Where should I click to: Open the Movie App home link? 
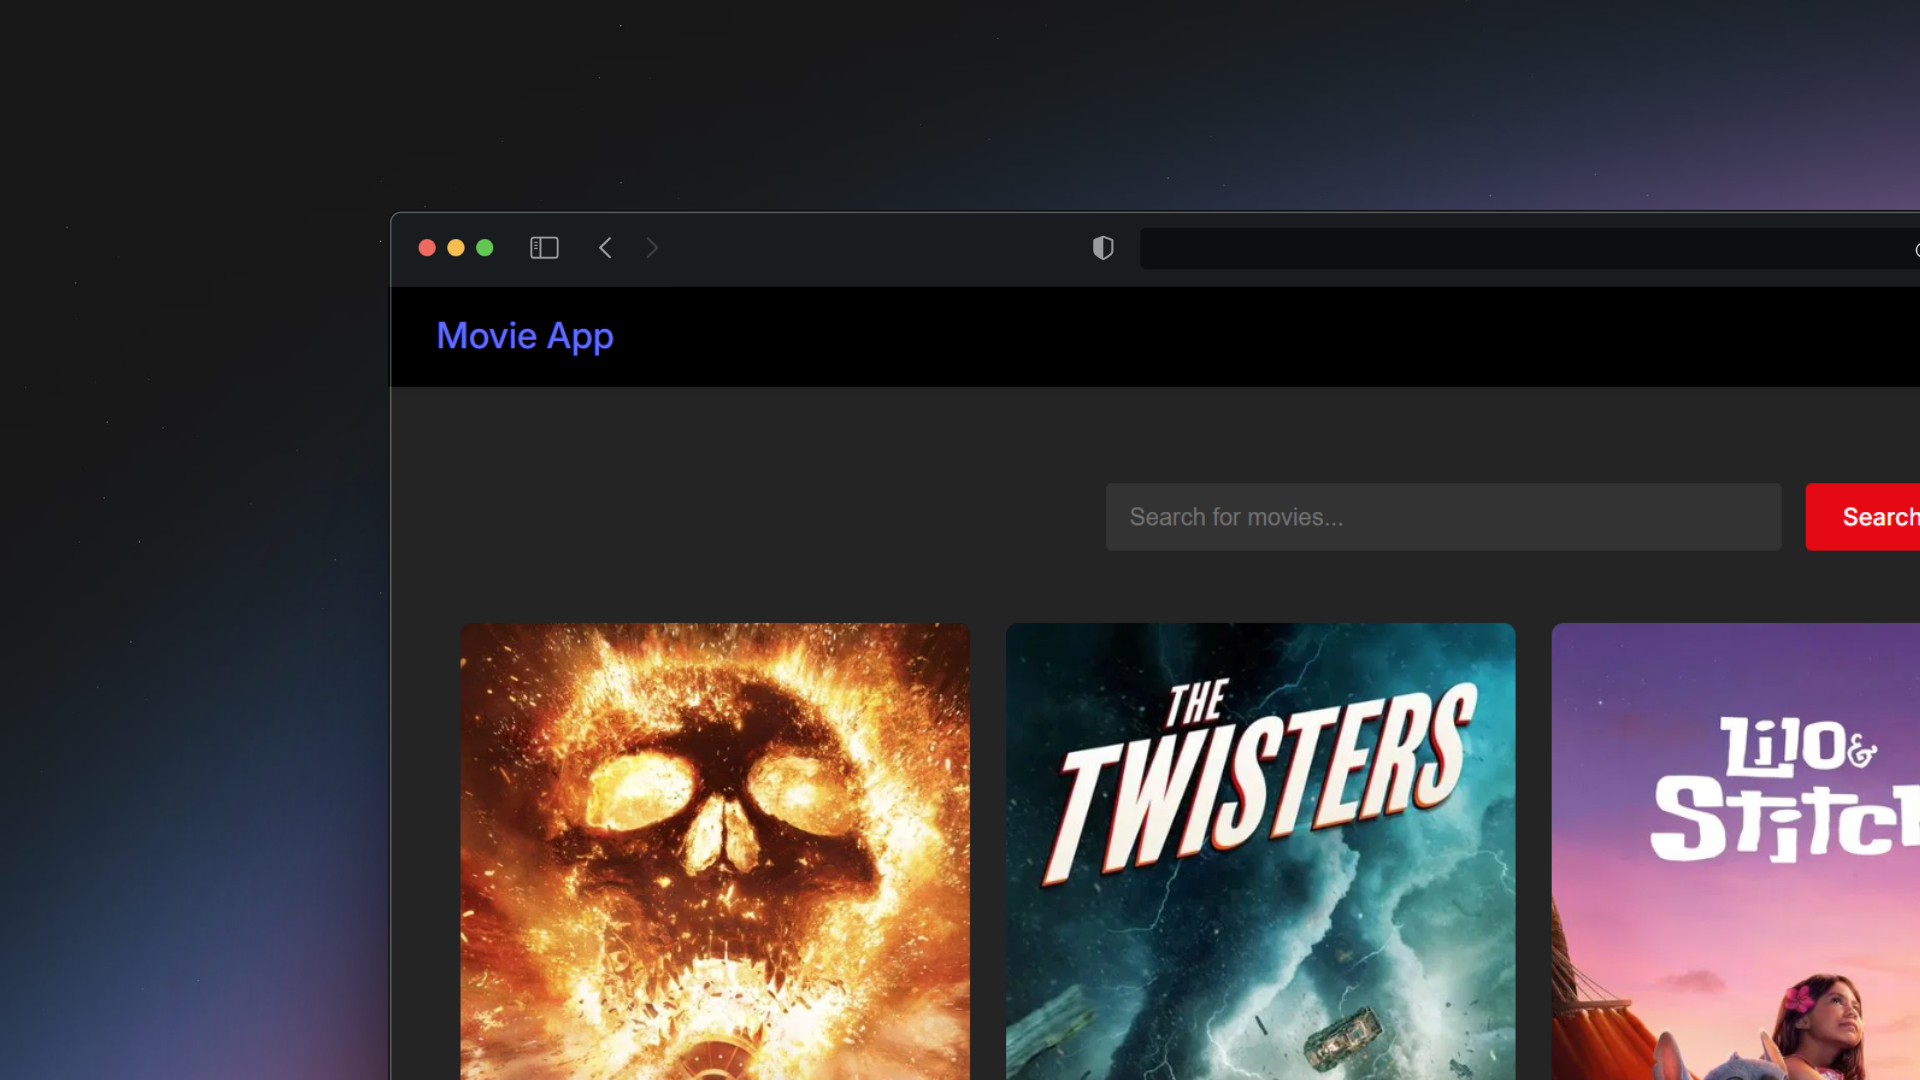(x=525, y=336)
